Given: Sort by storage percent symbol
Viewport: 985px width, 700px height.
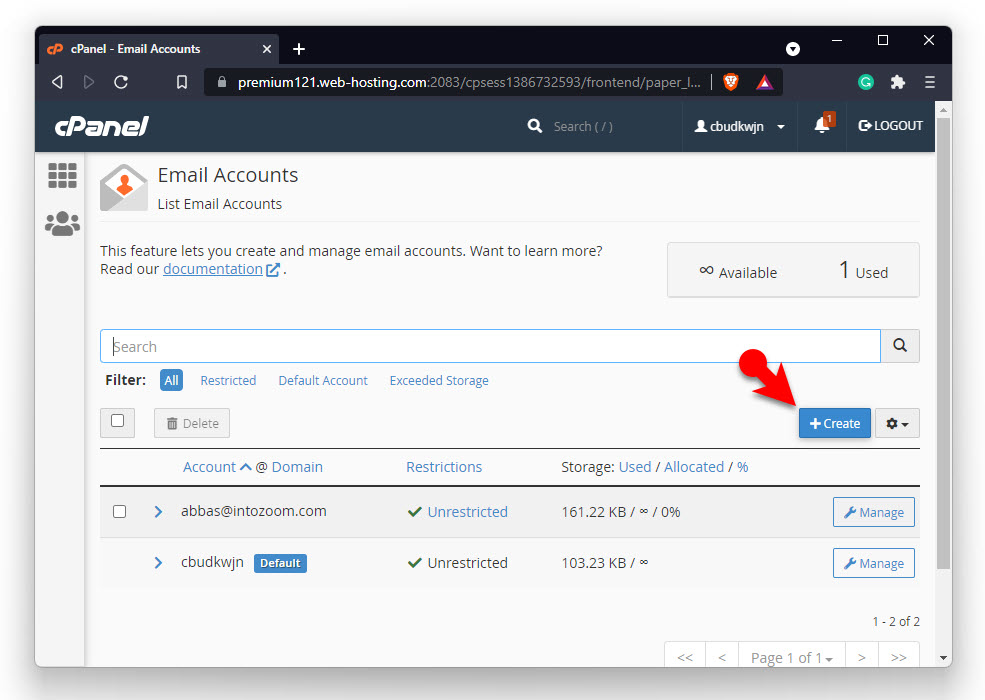Looking at the screenshot, I should (x=743, y=467).
